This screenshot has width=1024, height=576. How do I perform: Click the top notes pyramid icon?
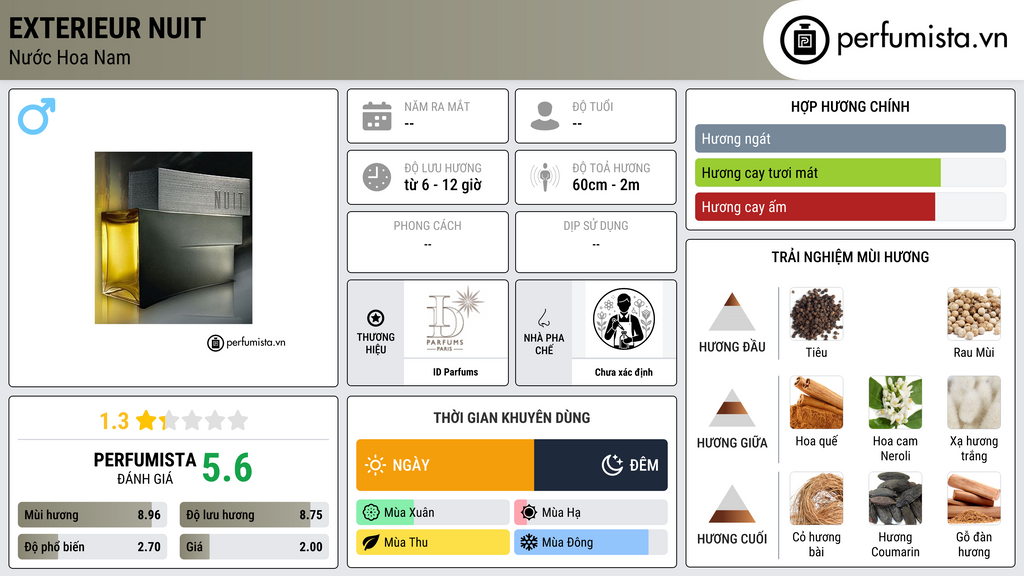click(x=732, y=312)
